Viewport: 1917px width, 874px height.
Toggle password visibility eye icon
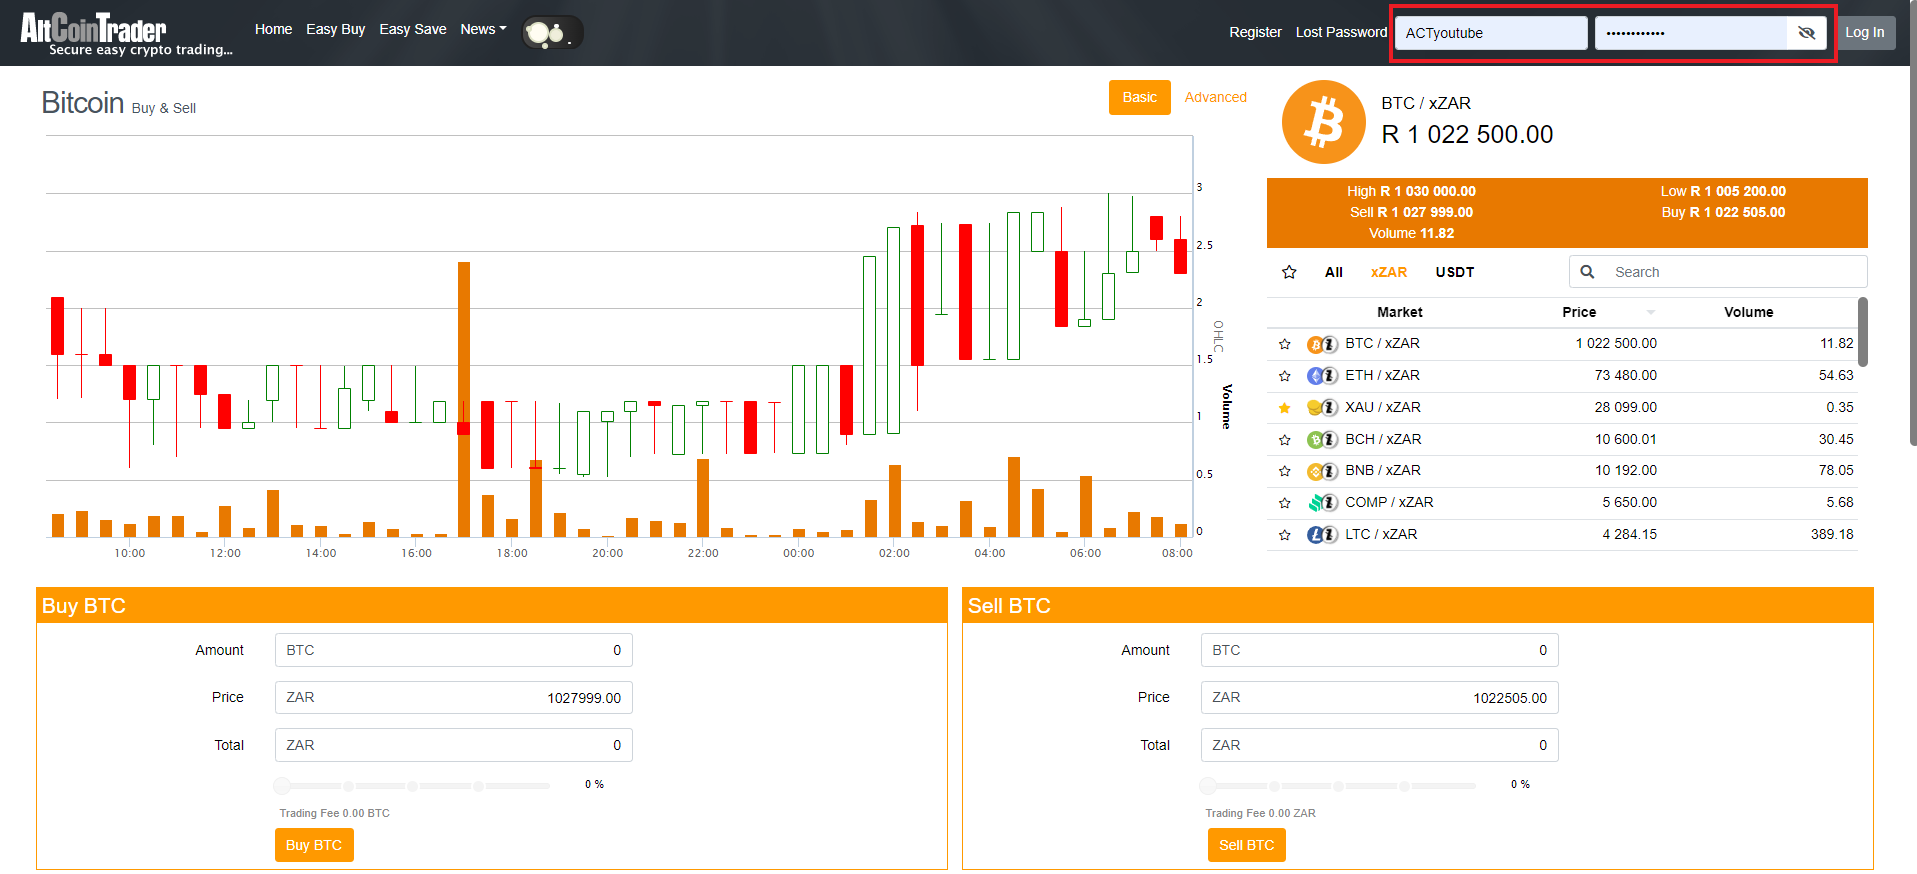tap(1806, 33)
